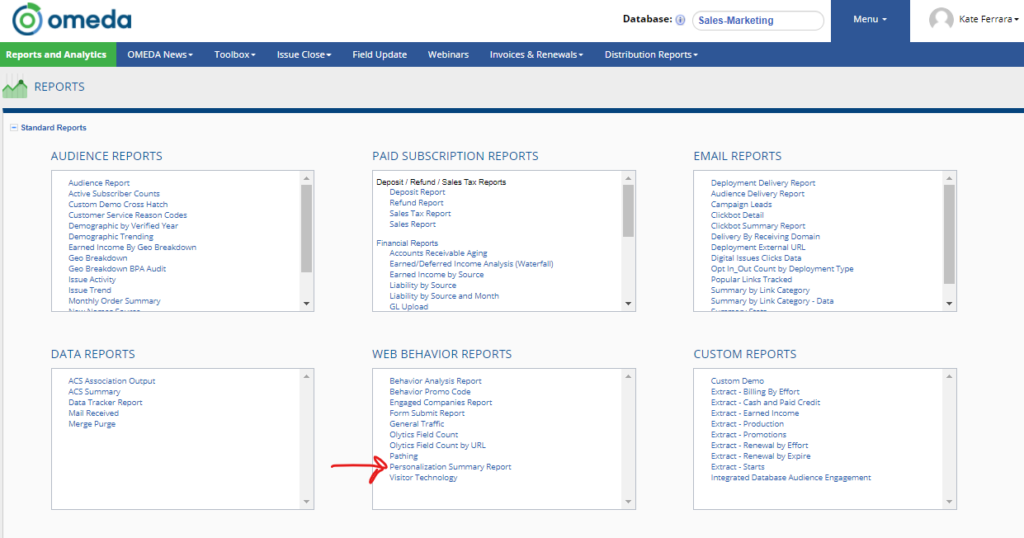Click the Email Reports scroll up arrow

tap(949, 178)
